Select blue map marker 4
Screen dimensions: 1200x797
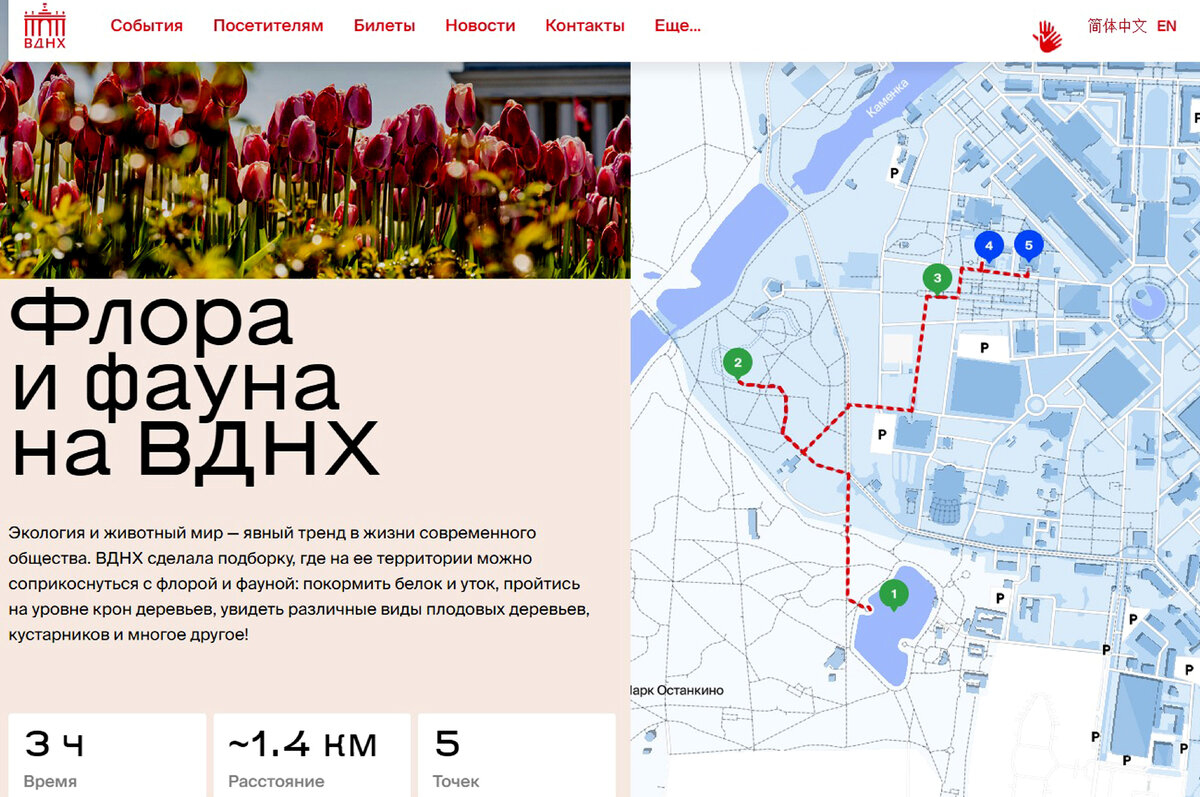(x=988, y=246)
